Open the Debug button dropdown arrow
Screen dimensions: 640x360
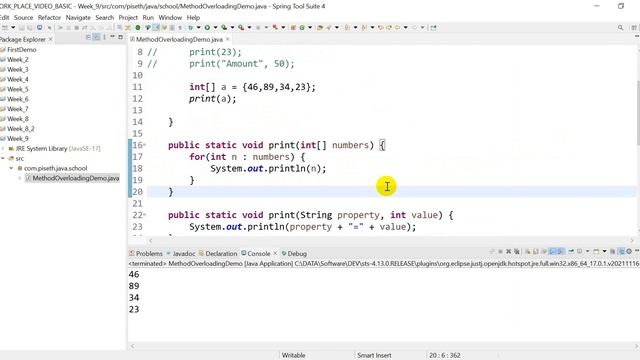(198, 27)
